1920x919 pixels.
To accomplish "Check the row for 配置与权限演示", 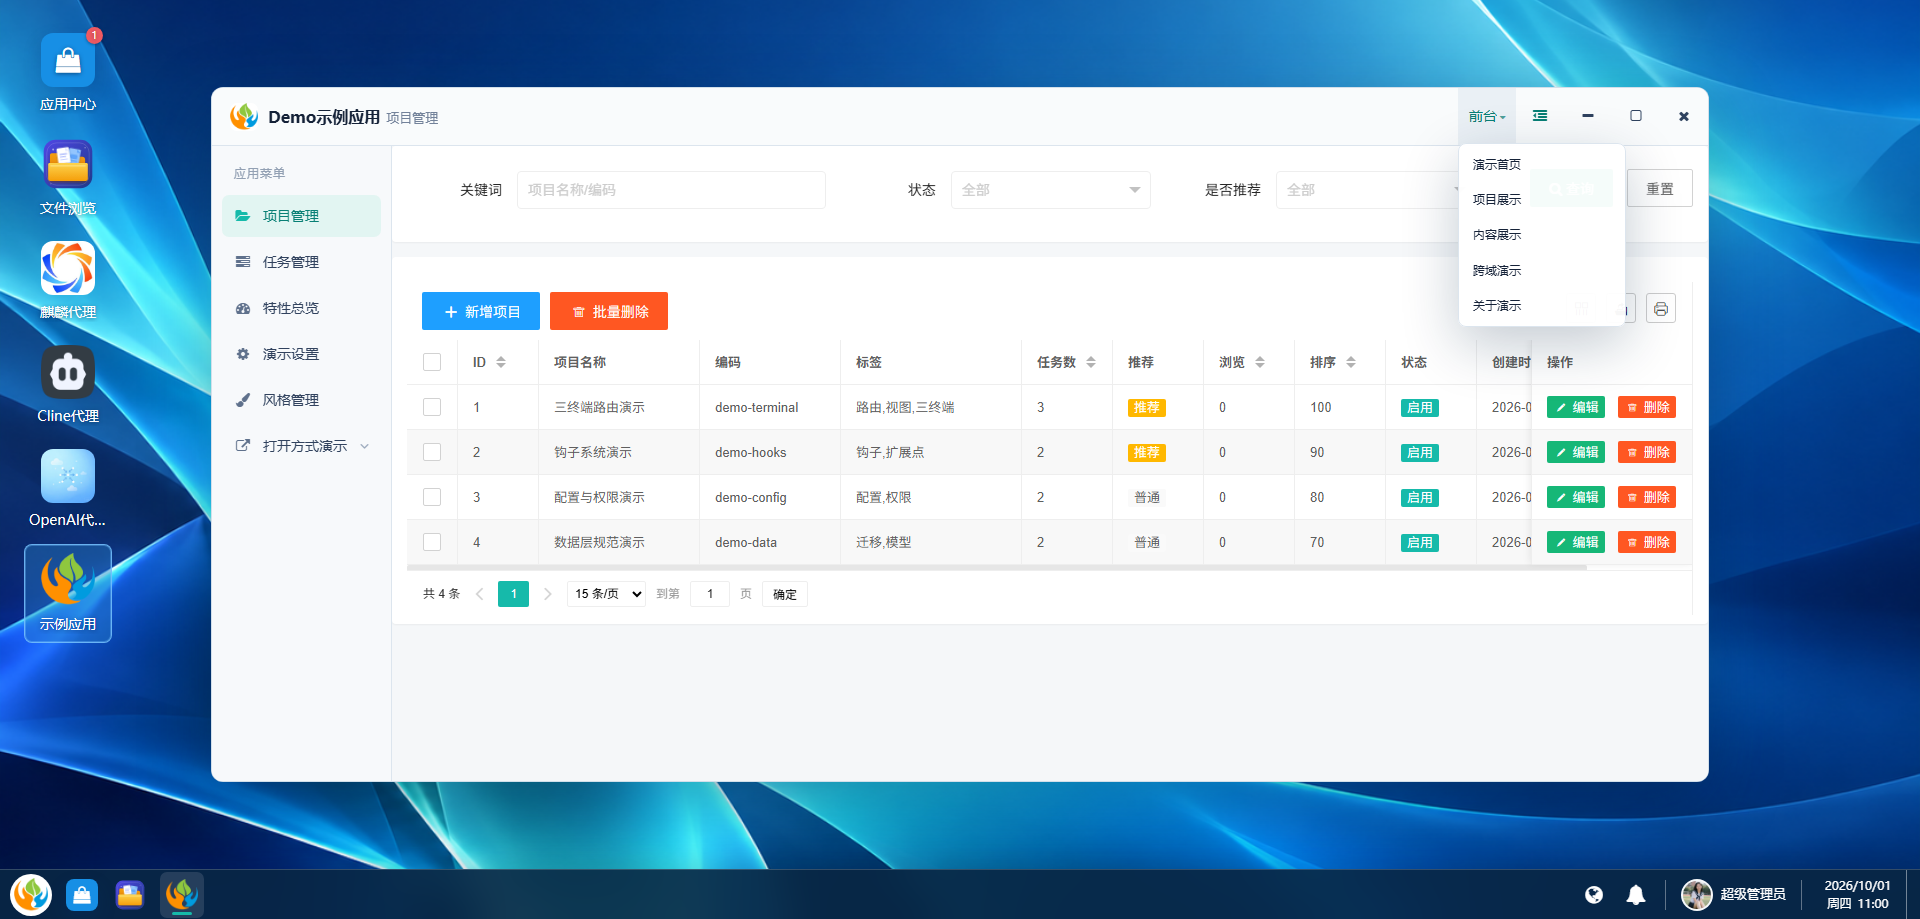I will pyautogui.click(x=432, y=497).
